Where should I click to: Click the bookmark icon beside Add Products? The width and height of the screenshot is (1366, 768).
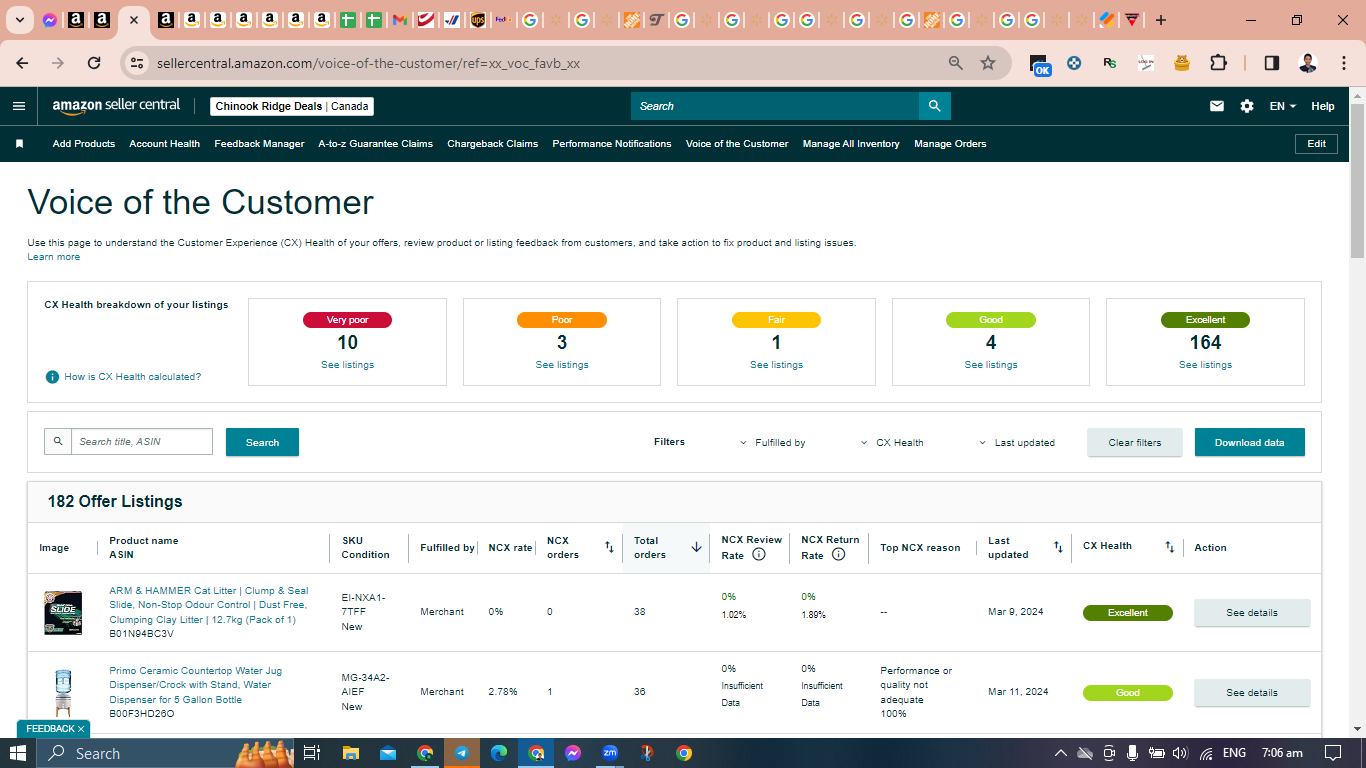[x=19, y=144]
